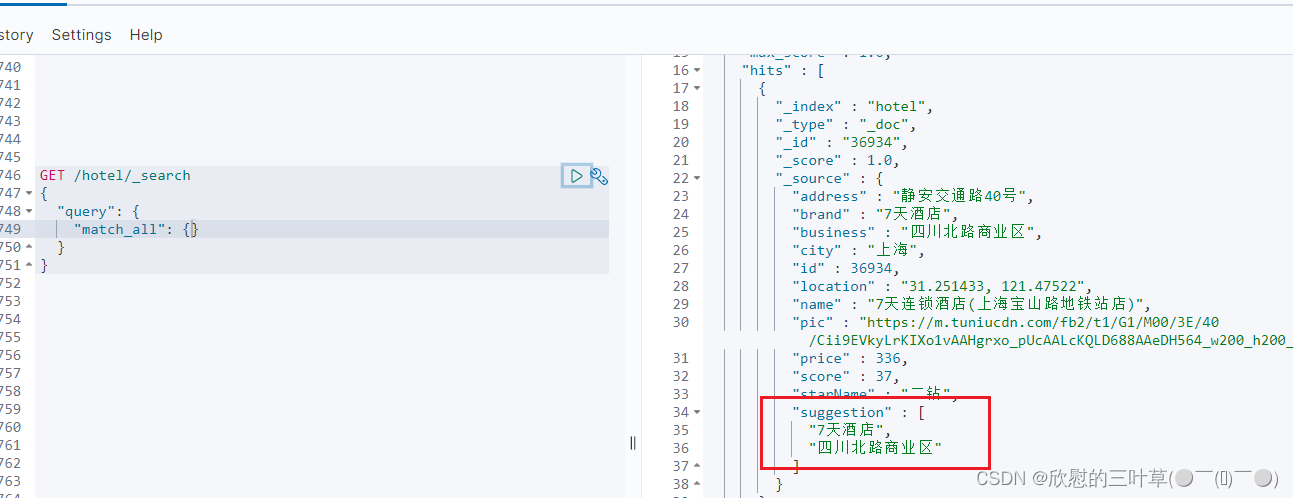Toggle fold arrow at request line 750
This screenshot has width=1293, height=498.
(x=28, y=247)
